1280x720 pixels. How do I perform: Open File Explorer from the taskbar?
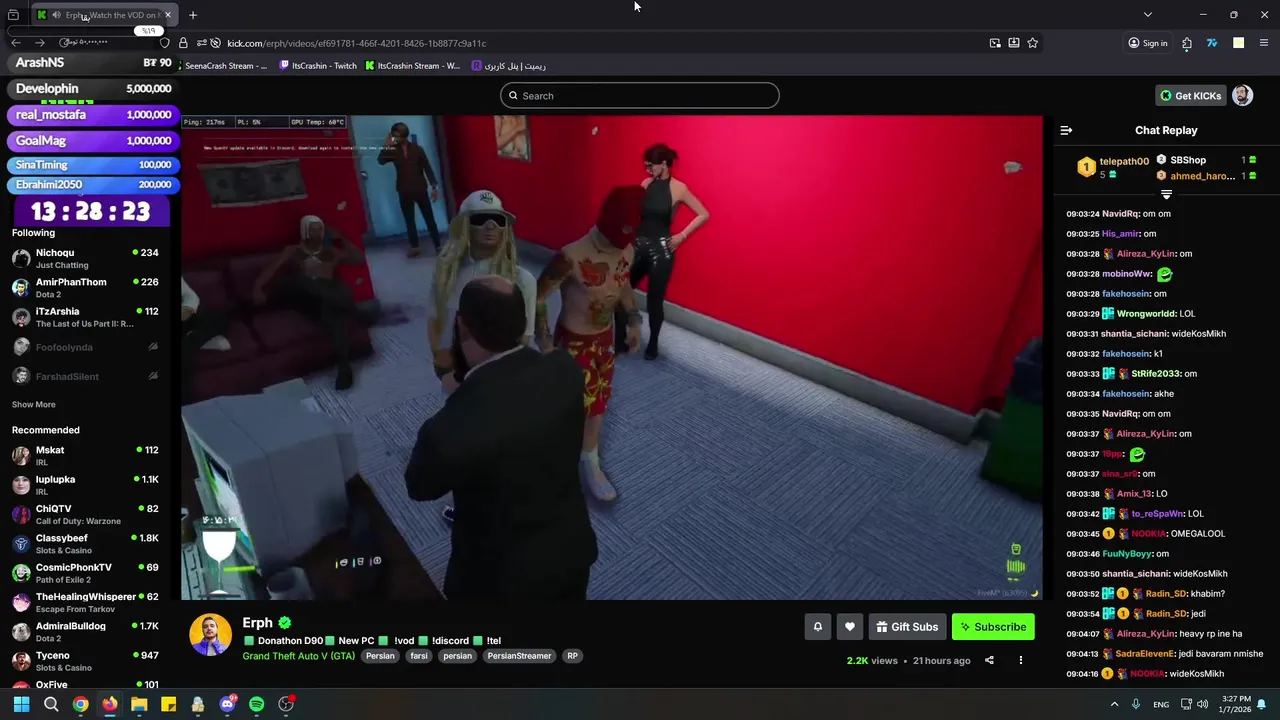tap(139, 704)
